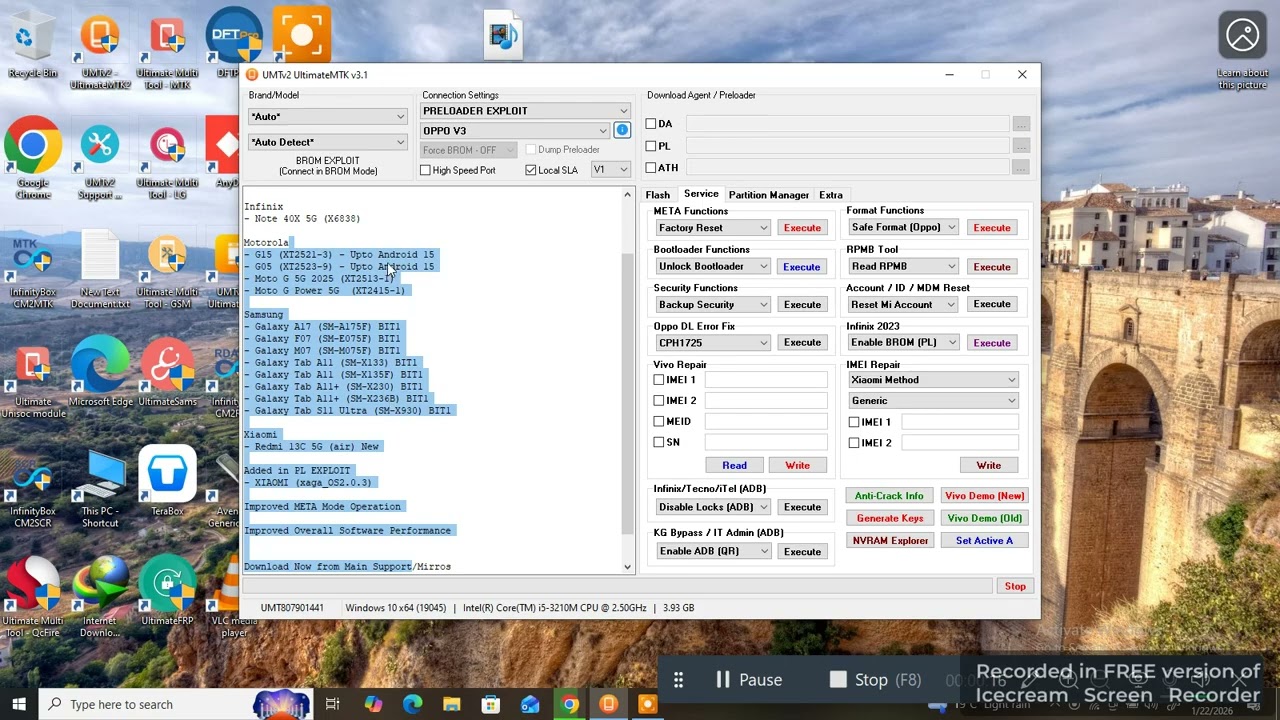
Task: Check the SN checkbox
Action: point(659,442)
